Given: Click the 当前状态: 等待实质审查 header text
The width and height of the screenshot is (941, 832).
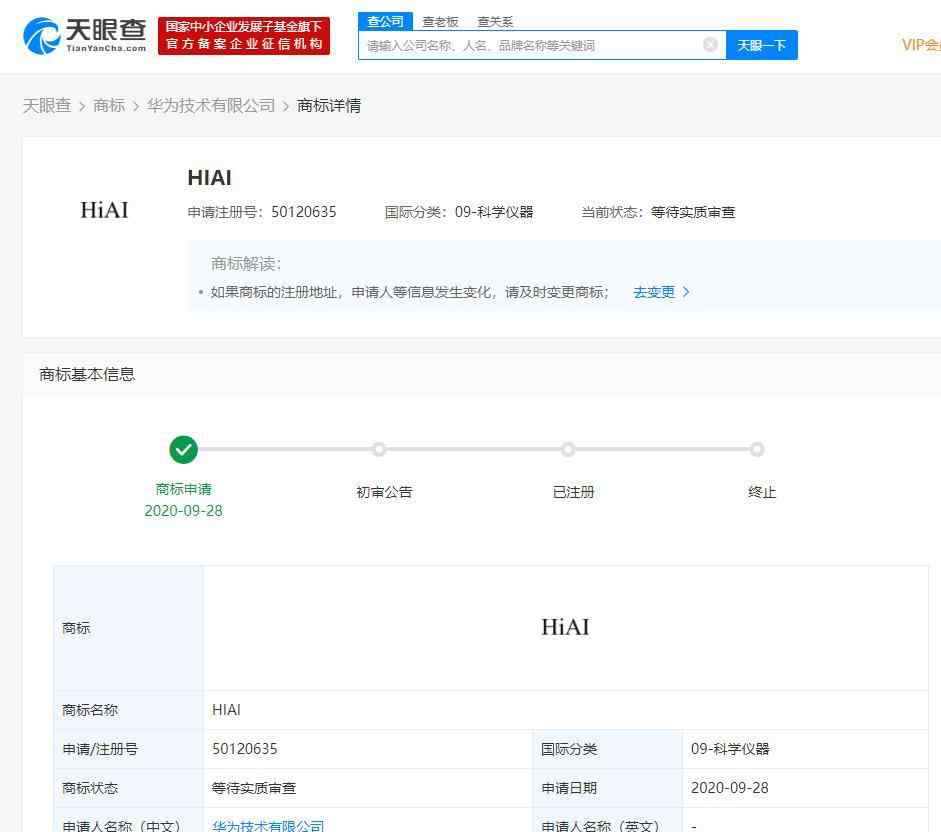Looking at the screenshot, I should point(658,213).
